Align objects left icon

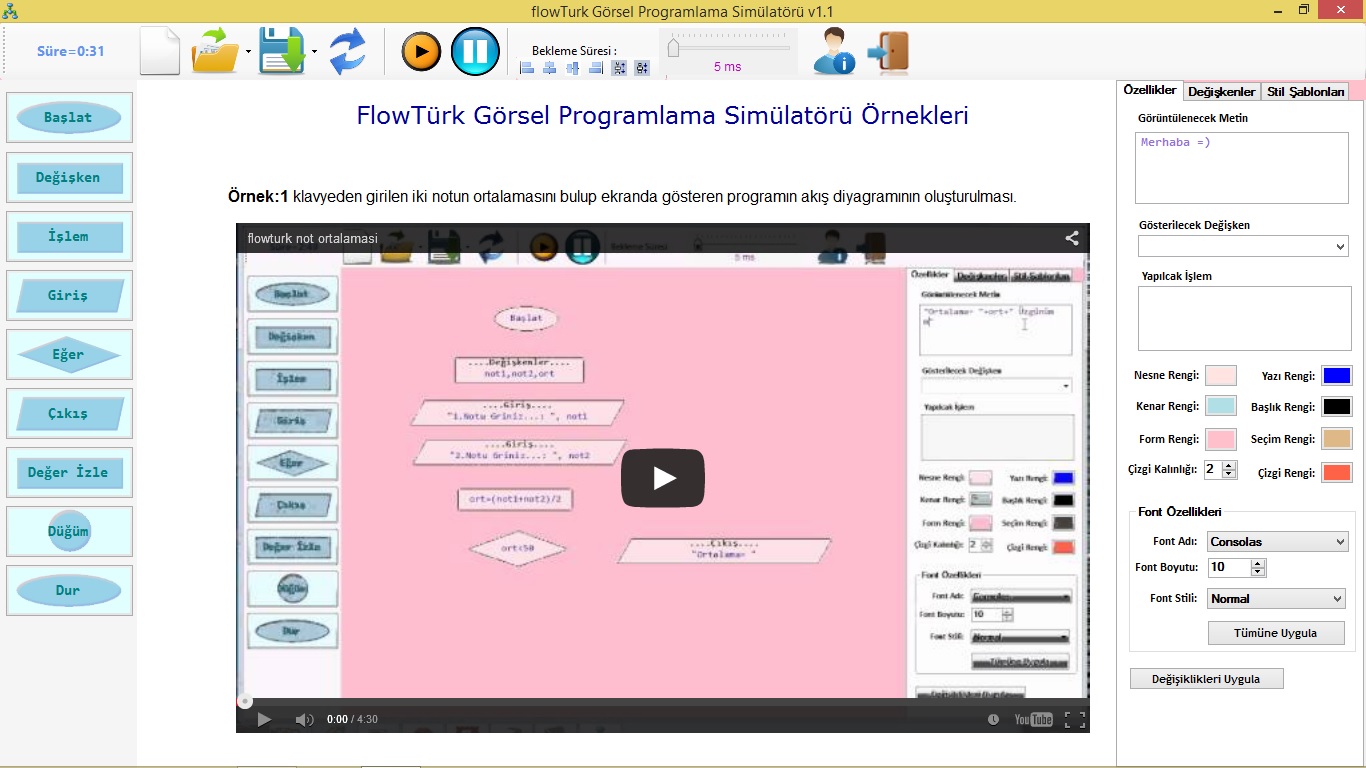527,68
